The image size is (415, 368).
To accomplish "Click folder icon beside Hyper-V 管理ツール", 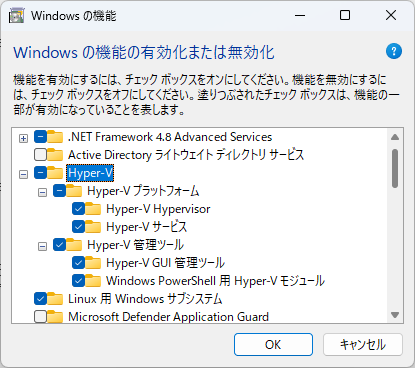I will 74,245.
